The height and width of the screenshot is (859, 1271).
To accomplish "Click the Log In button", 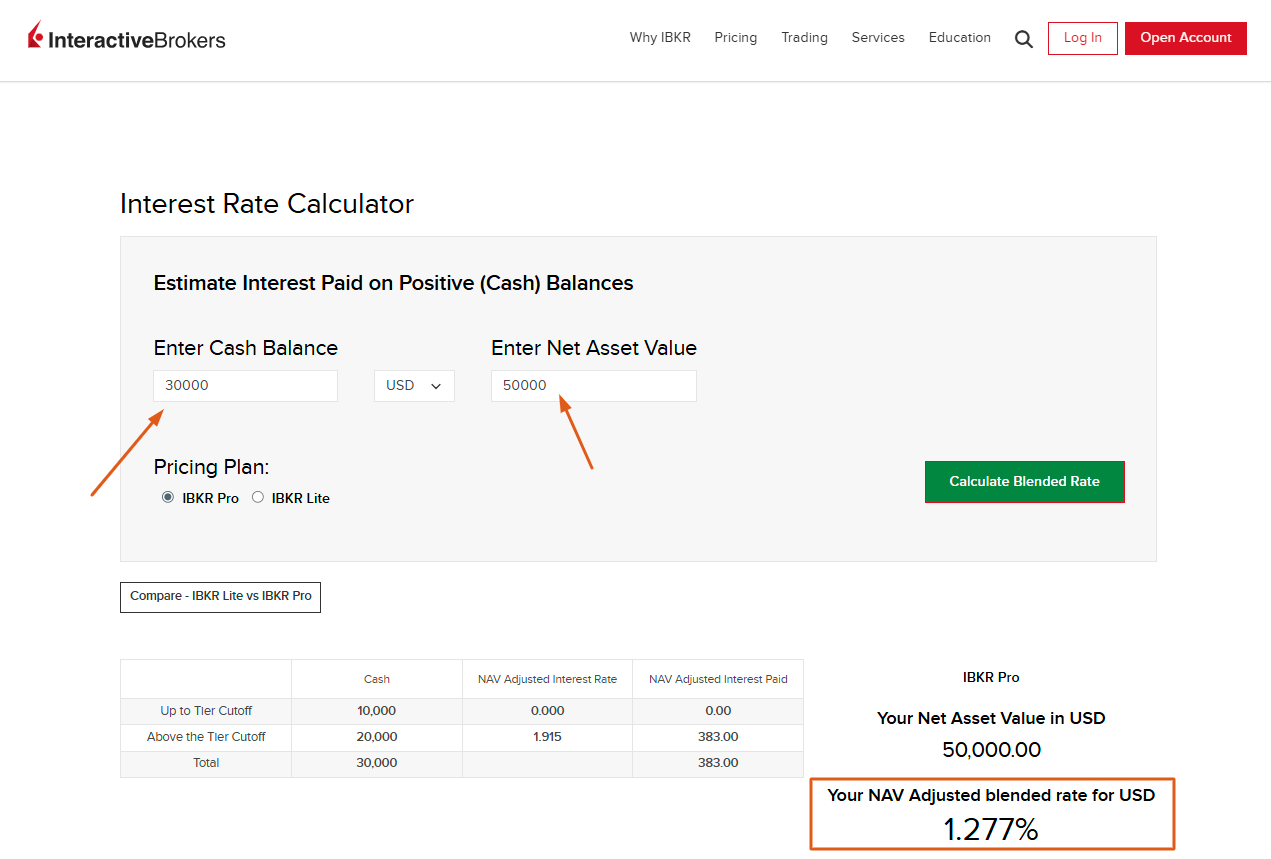I will point(1083,38).
